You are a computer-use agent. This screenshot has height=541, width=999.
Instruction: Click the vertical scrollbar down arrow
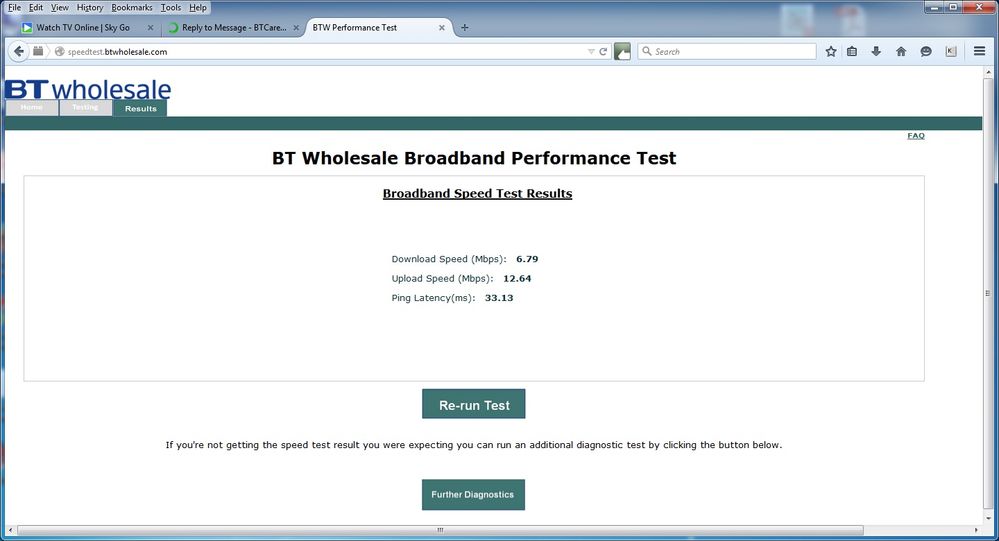pyautogui.click(x=988, y=518)
